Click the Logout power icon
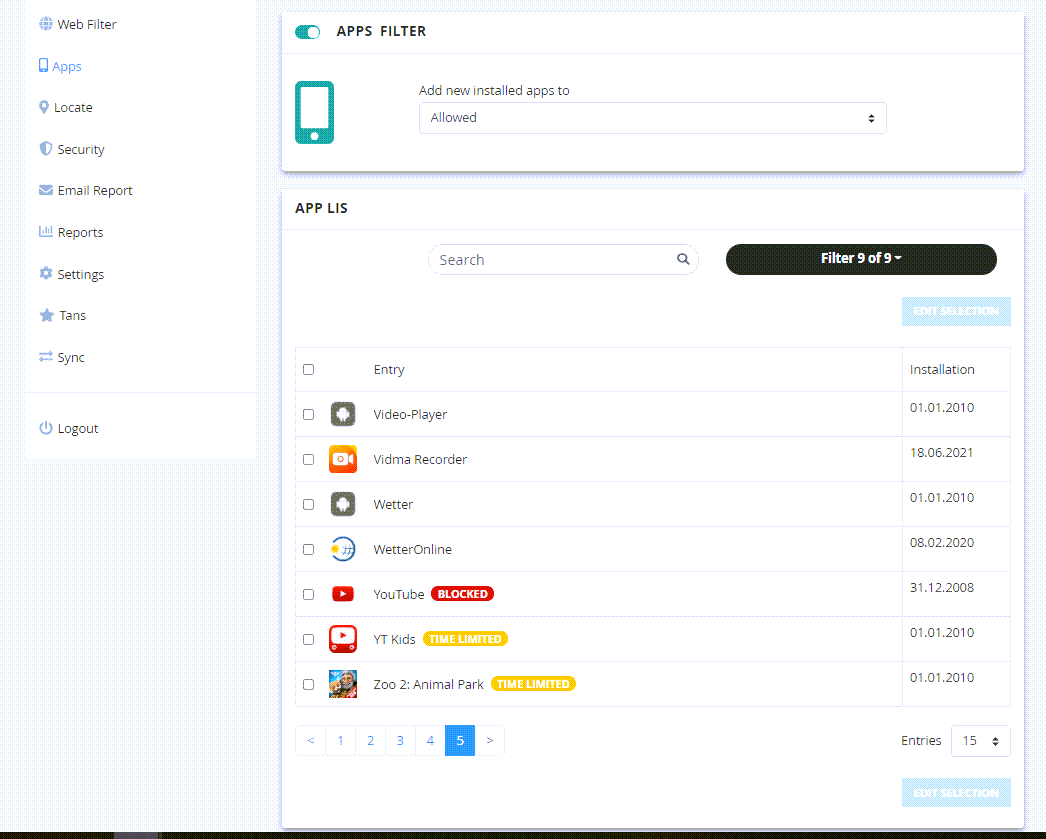 (46, 428)
